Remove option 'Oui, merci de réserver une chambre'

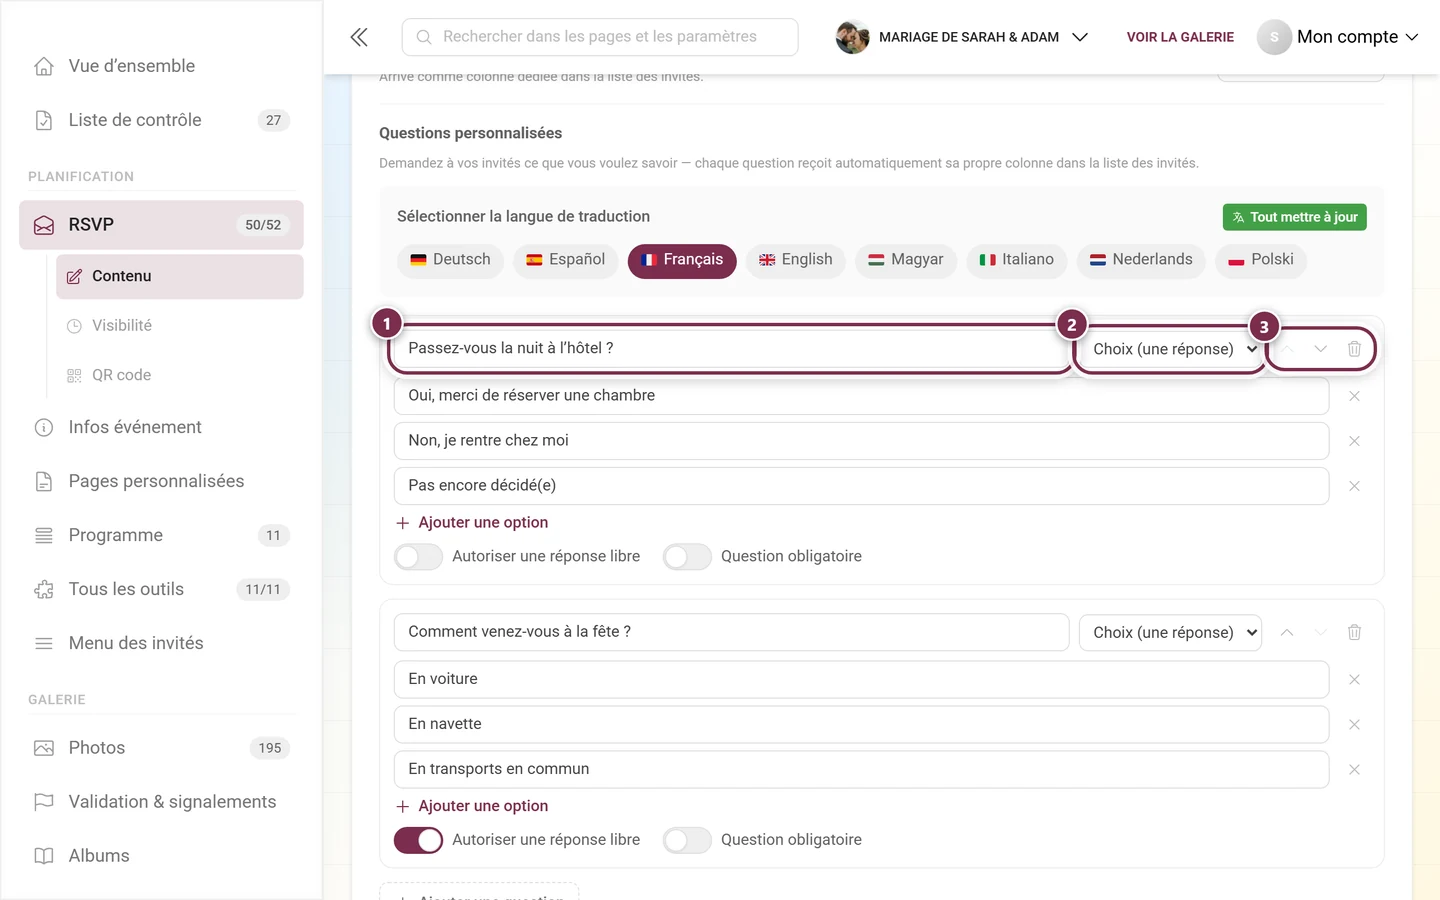point(1354,396)
